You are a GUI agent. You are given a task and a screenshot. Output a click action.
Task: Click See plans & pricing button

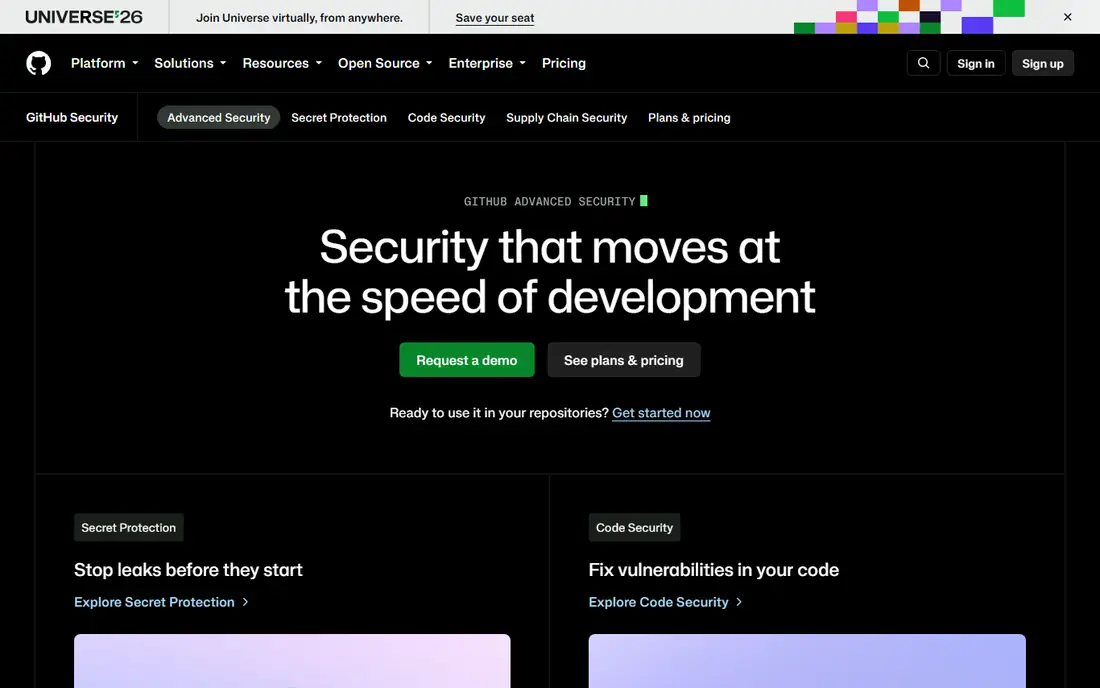coord(624,360)
